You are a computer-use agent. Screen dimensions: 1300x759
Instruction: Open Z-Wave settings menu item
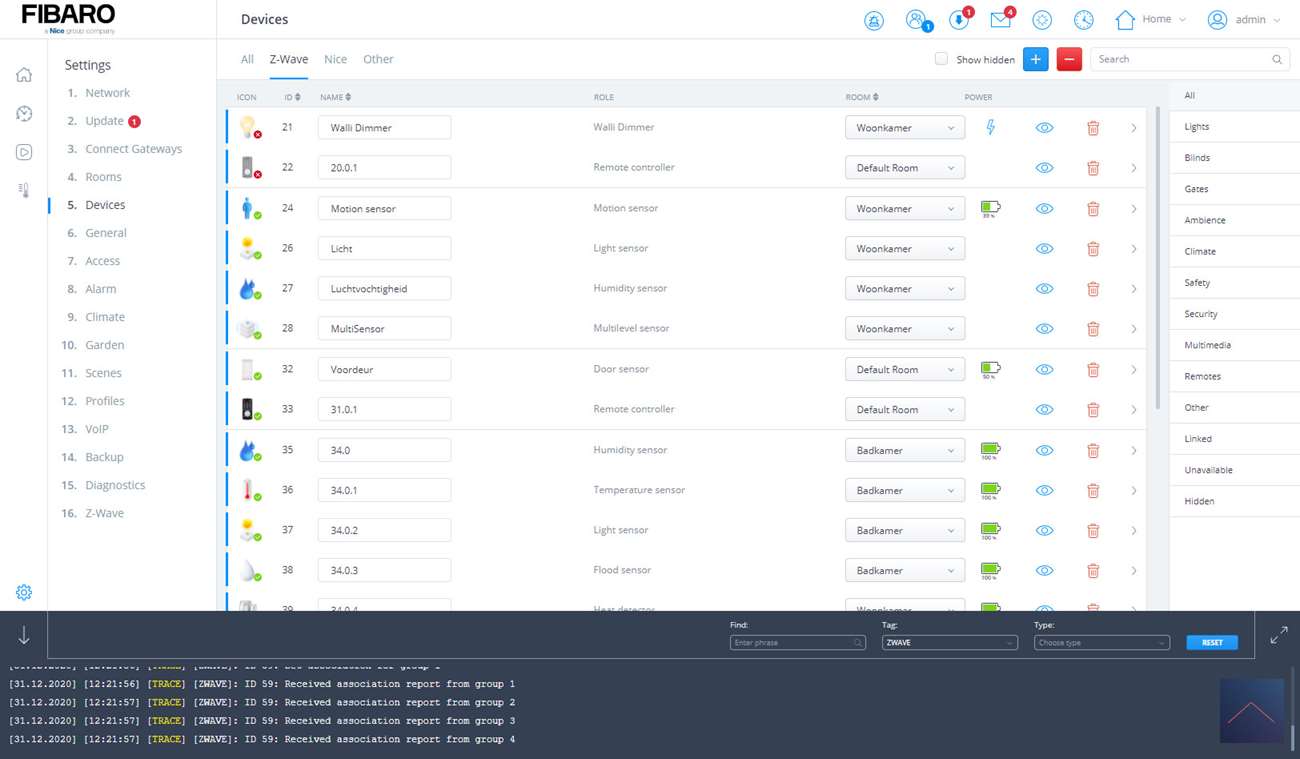click(x=104, y=513)
